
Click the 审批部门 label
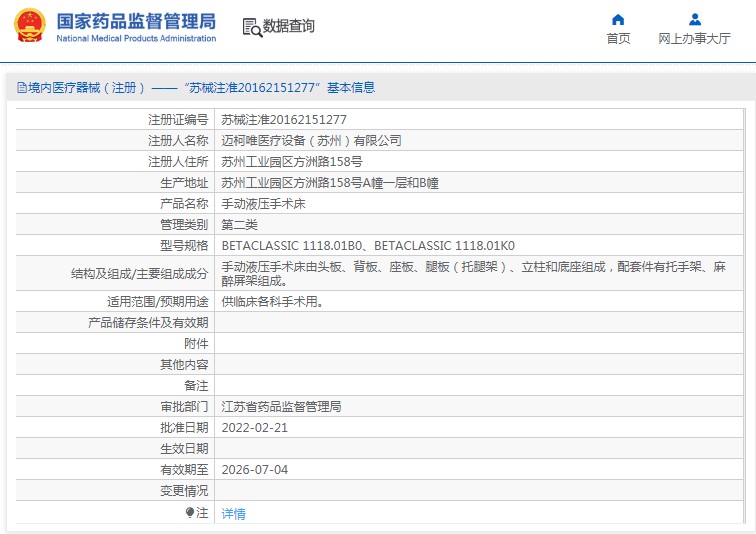pyautogui.click(x=184, y=407)
